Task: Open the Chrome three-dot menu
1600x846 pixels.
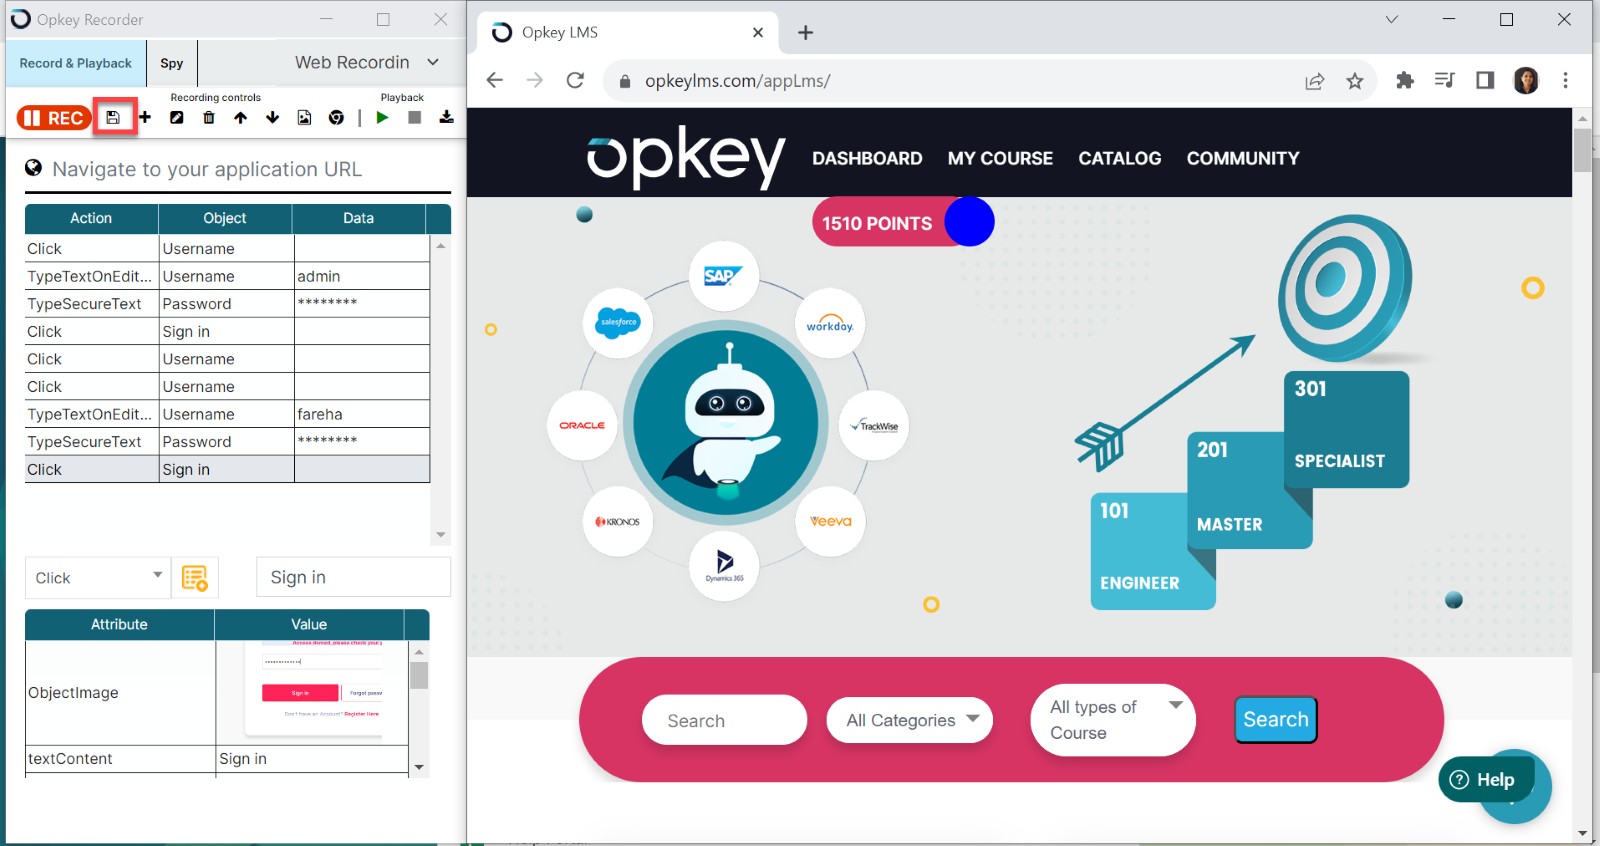Action: click(x=1565, y=80)
